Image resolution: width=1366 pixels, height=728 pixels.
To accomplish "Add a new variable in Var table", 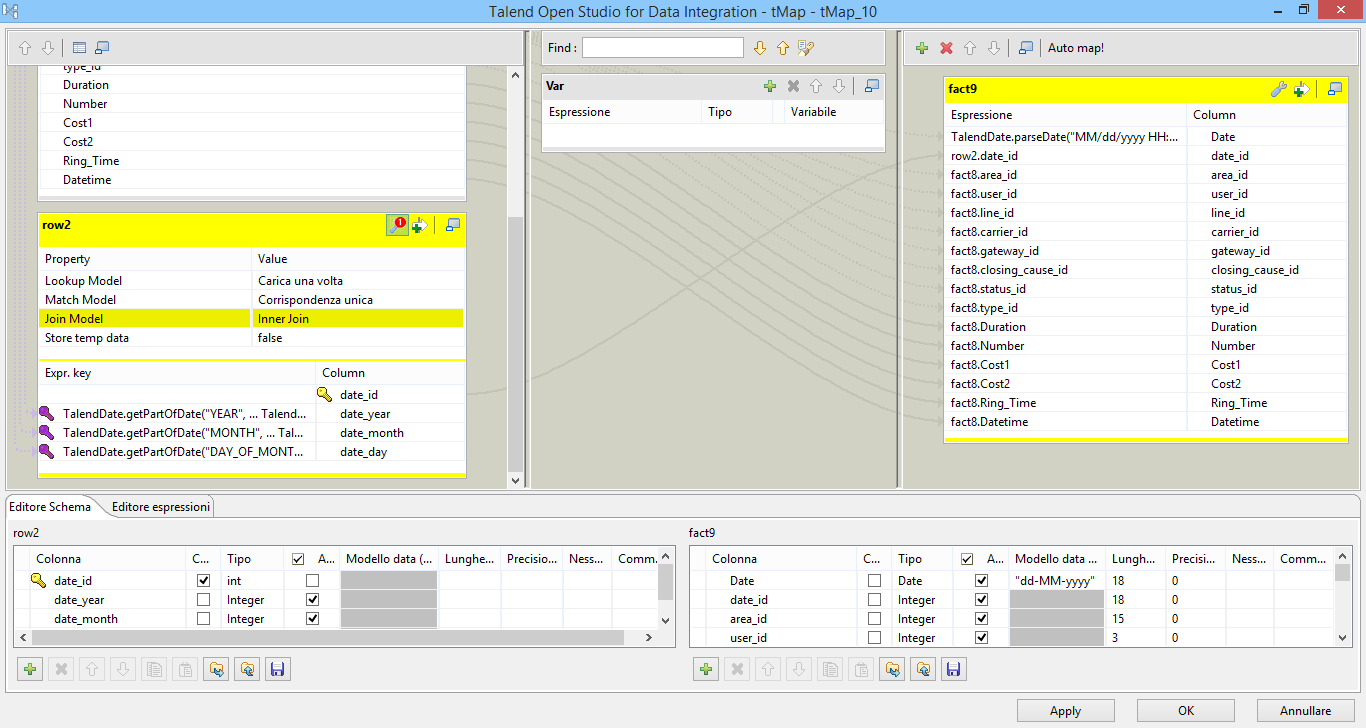I will (770, 87).
